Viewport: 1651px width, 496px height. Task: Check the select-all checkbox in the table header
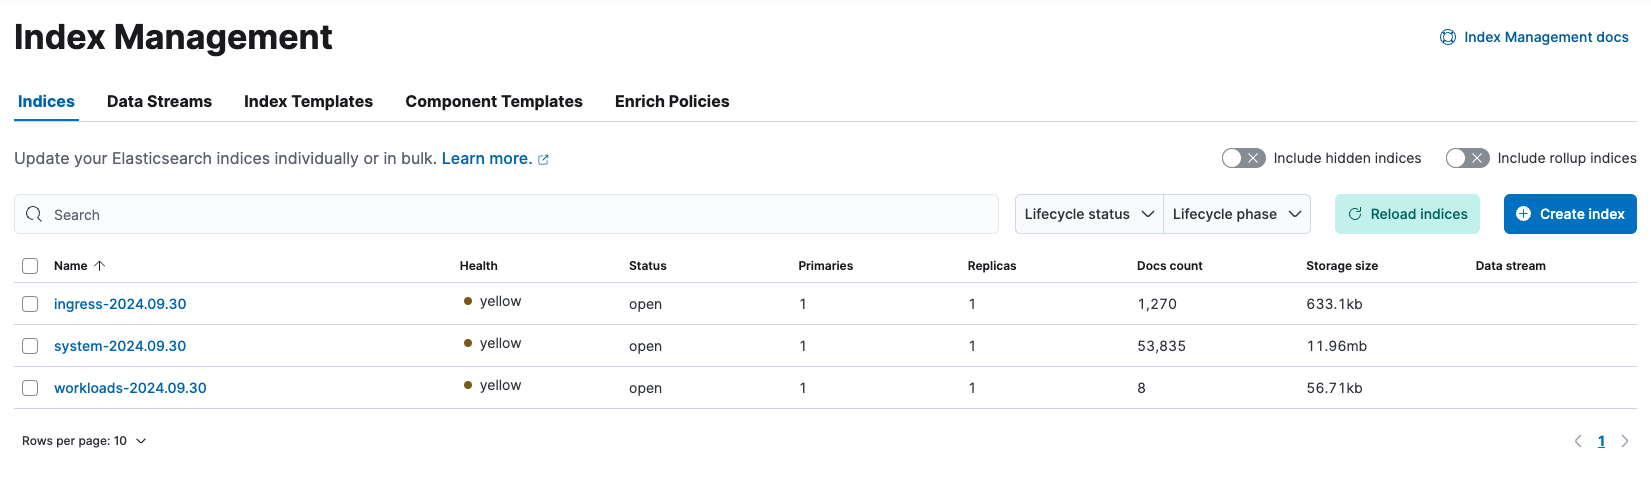tap(30, 266)
